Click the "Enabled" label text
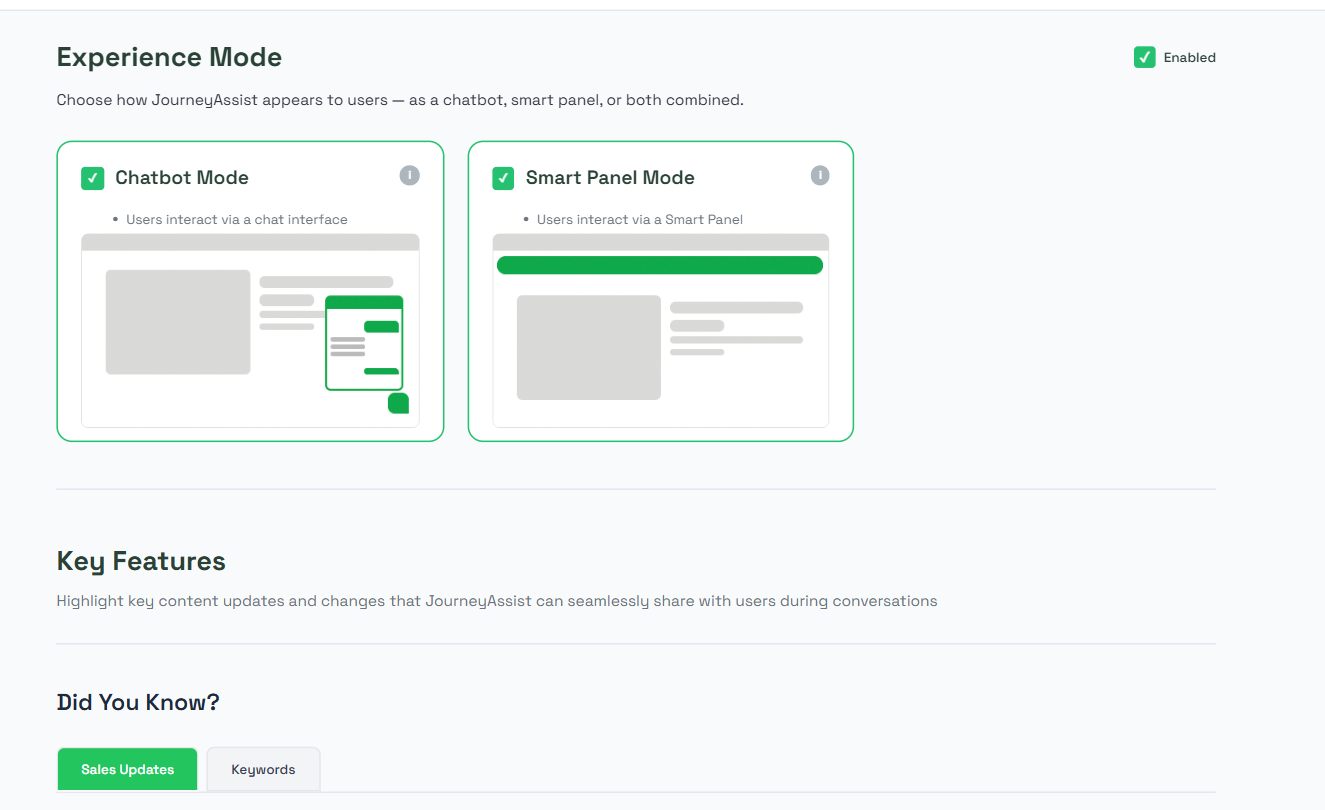 pos(1189,58)
